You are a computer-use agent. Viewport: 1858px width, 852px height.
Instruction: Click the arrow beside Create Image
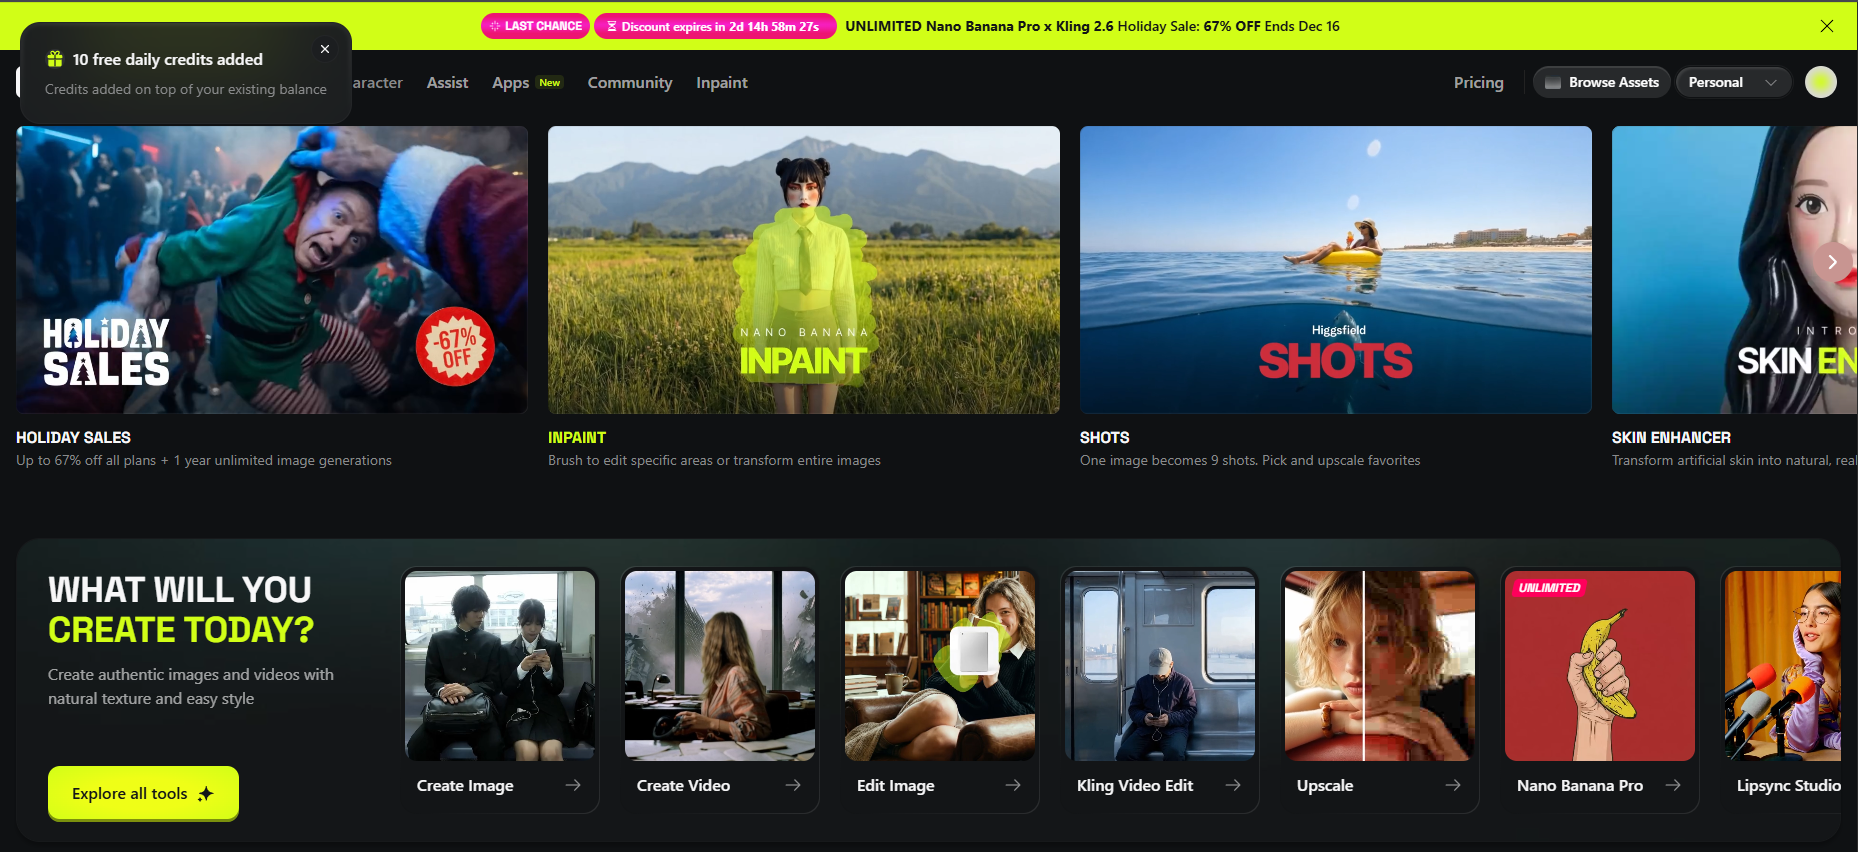coord(573,785)
